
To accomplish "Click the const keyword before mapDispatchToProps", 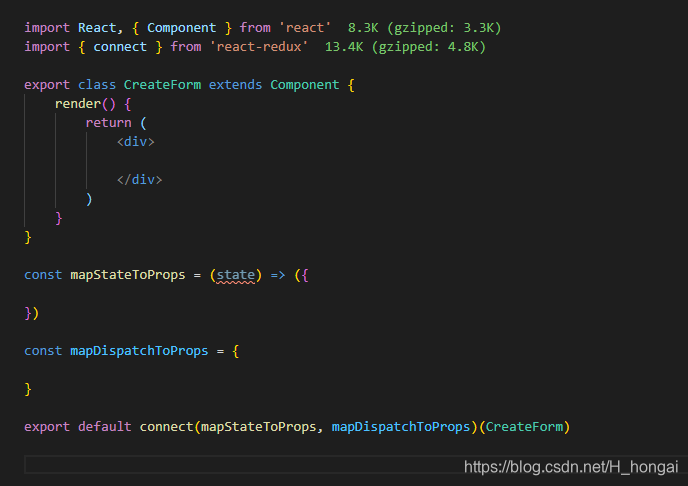I will tap(43, 351).
